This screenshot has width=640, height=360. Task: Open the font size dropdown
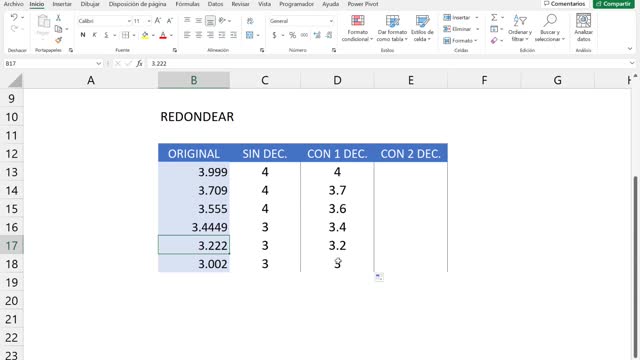pos(149,21)
